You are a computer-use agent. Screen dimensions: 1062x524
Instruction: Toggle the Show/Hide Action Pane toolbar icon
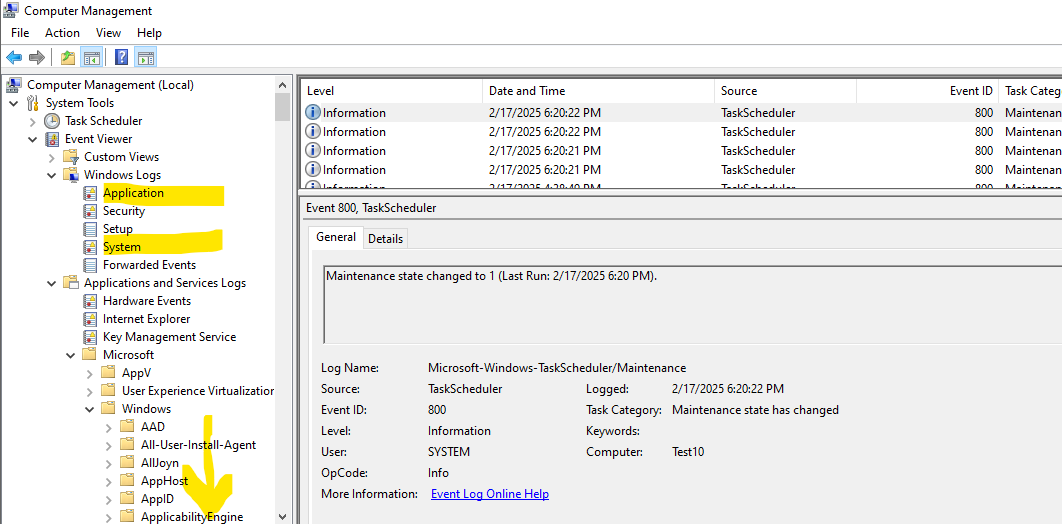pos(146,58)
